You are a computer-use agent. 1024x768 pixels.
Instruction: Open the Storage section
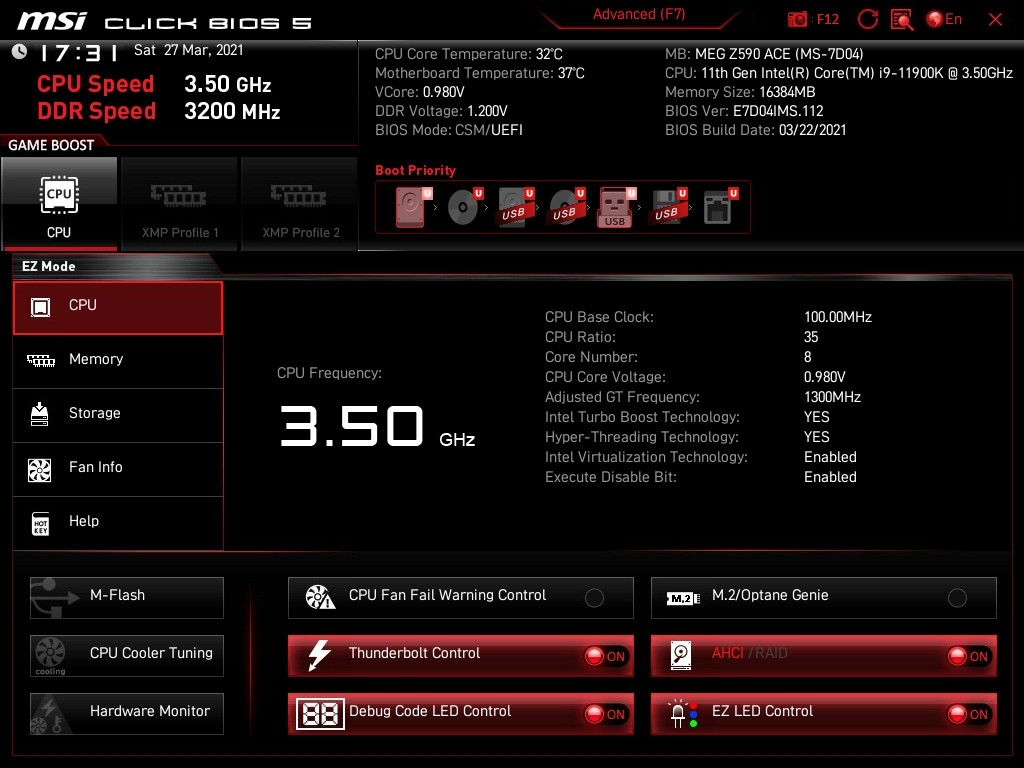pos(118,415)
